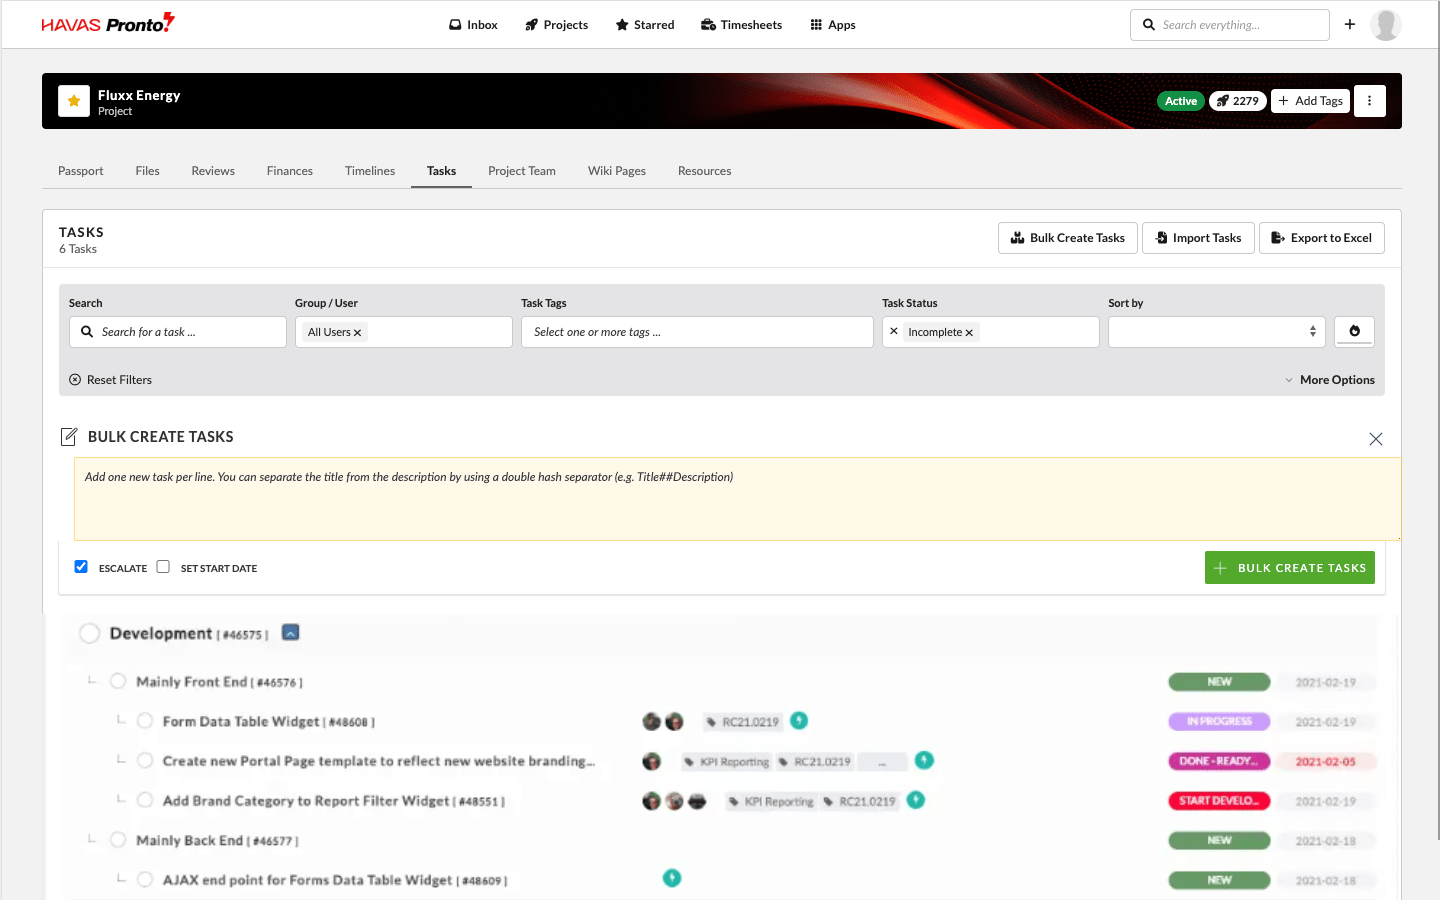Mark Mainly Back End task complete
The height and width of the screenshot is (900, 1440).
(118, 840)
